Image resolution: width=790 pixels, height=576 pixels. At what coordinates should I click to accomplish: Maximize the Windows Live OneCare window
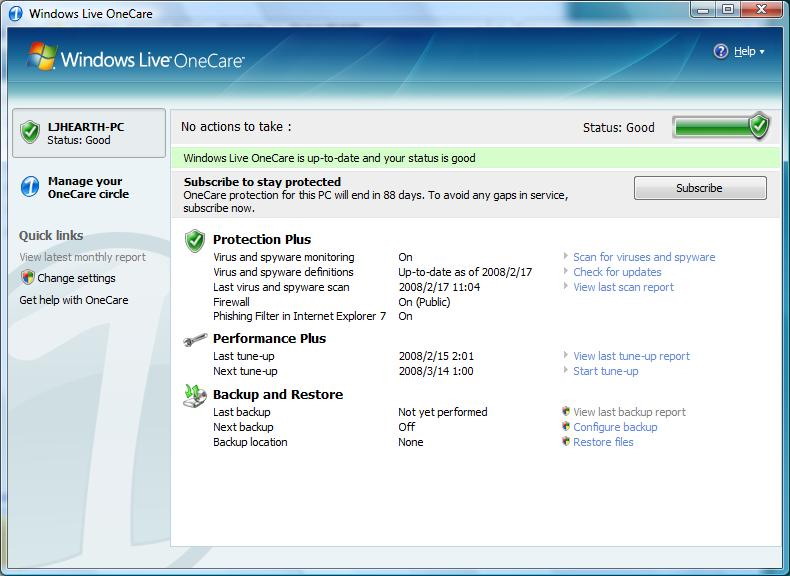728,10
